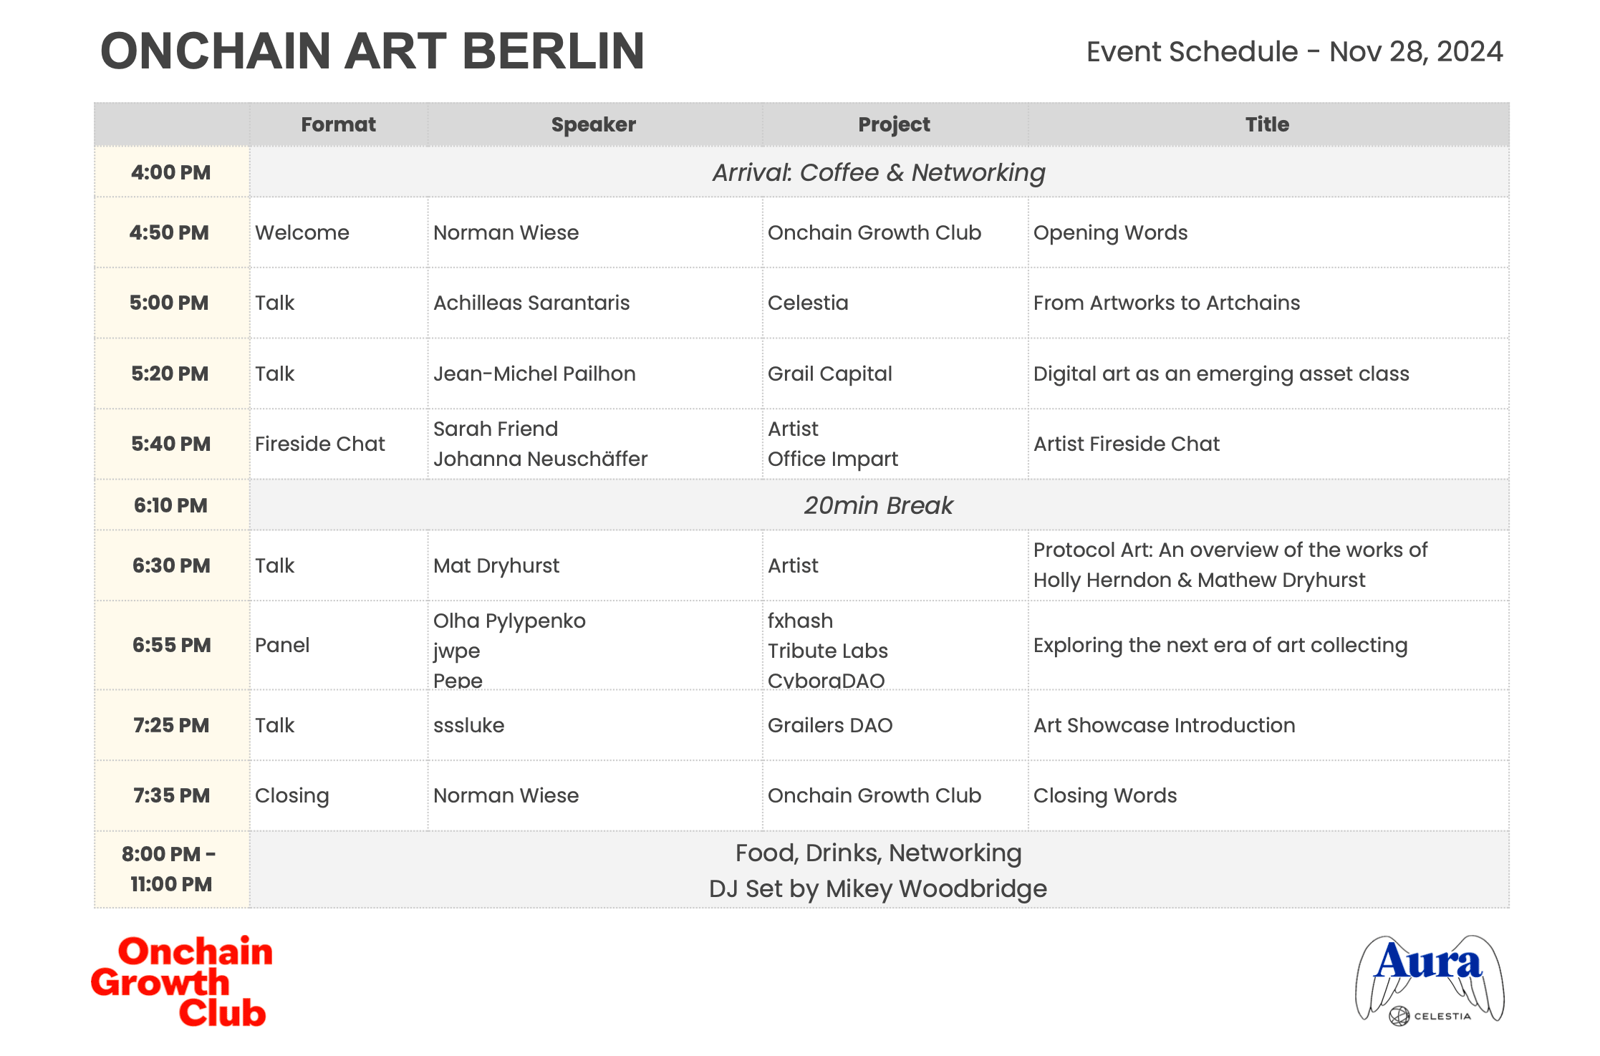Select speaker Achilleas Sarantaris
The height and width of the screenshot is (1056, 1600).
tap(531, 303)
